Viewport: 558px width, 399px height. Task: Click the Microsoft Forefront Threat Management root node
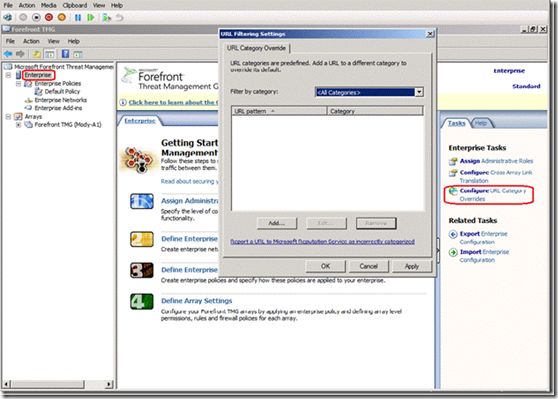(64, 67)
